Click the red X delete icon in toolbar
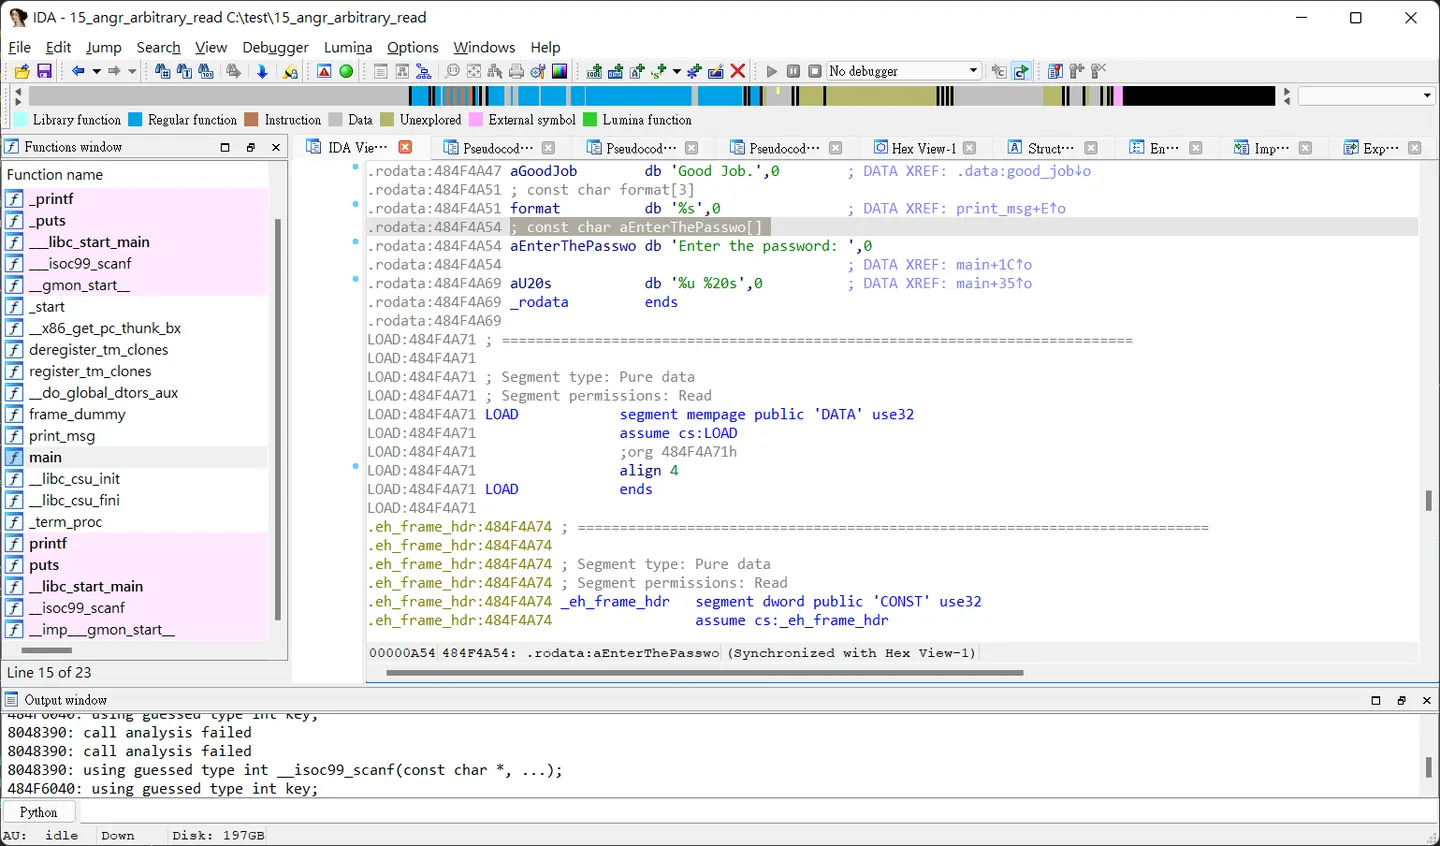 coord(738,71)
